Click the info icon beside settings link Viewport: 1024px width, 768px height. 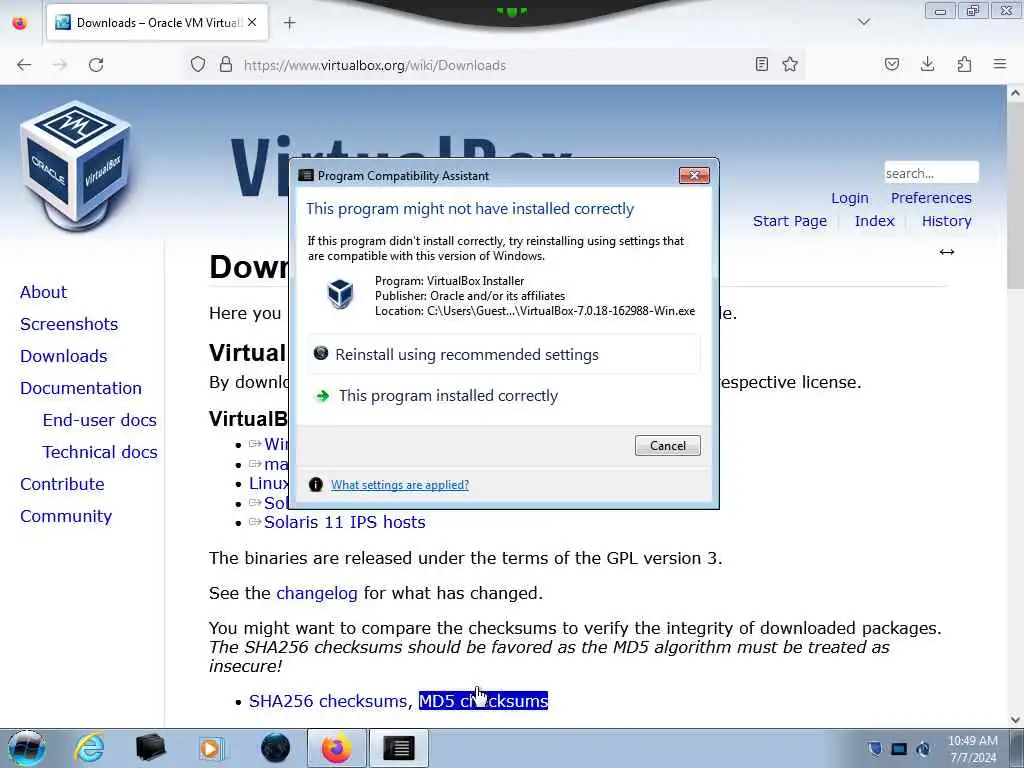pos(315,485)
